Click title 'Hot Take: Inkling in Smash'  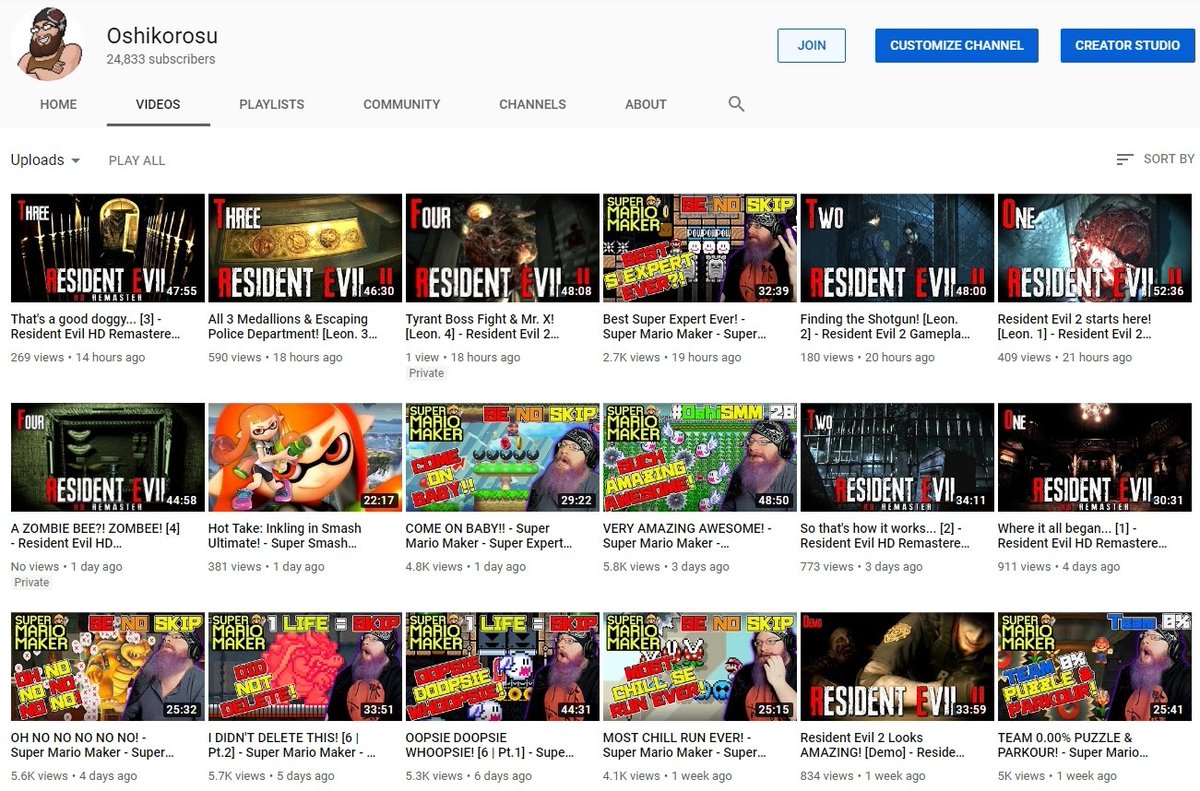[x=285, y=536]
